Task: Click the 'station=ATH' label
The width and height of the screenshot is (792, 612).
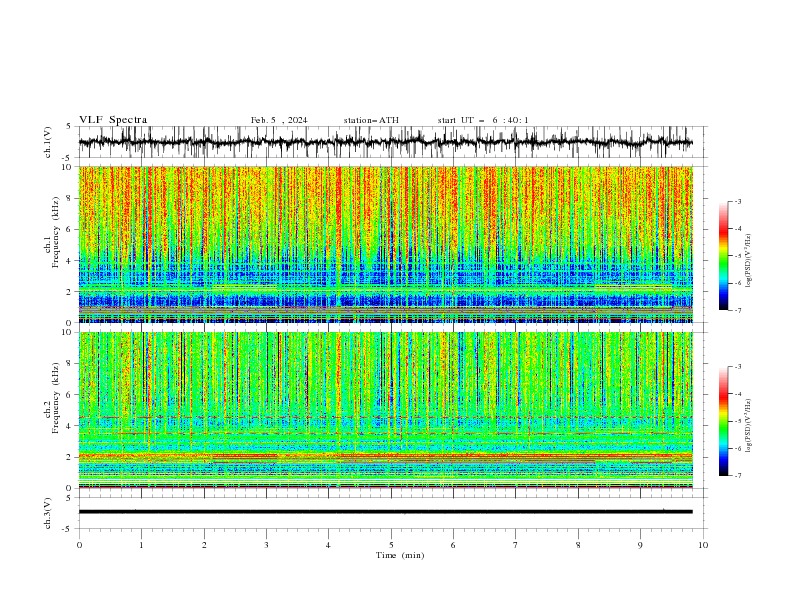Action: [371, 120]
